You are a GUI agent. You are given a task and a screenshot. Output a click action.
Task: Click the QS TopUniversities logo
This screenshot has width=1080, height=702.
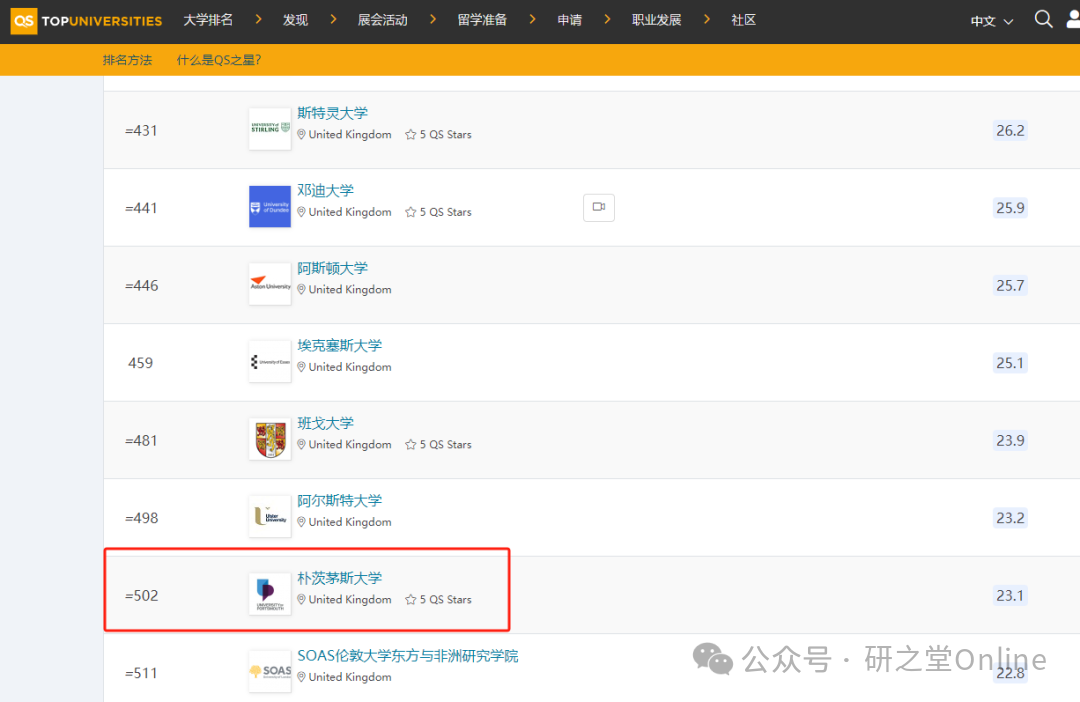pos(87,21)
